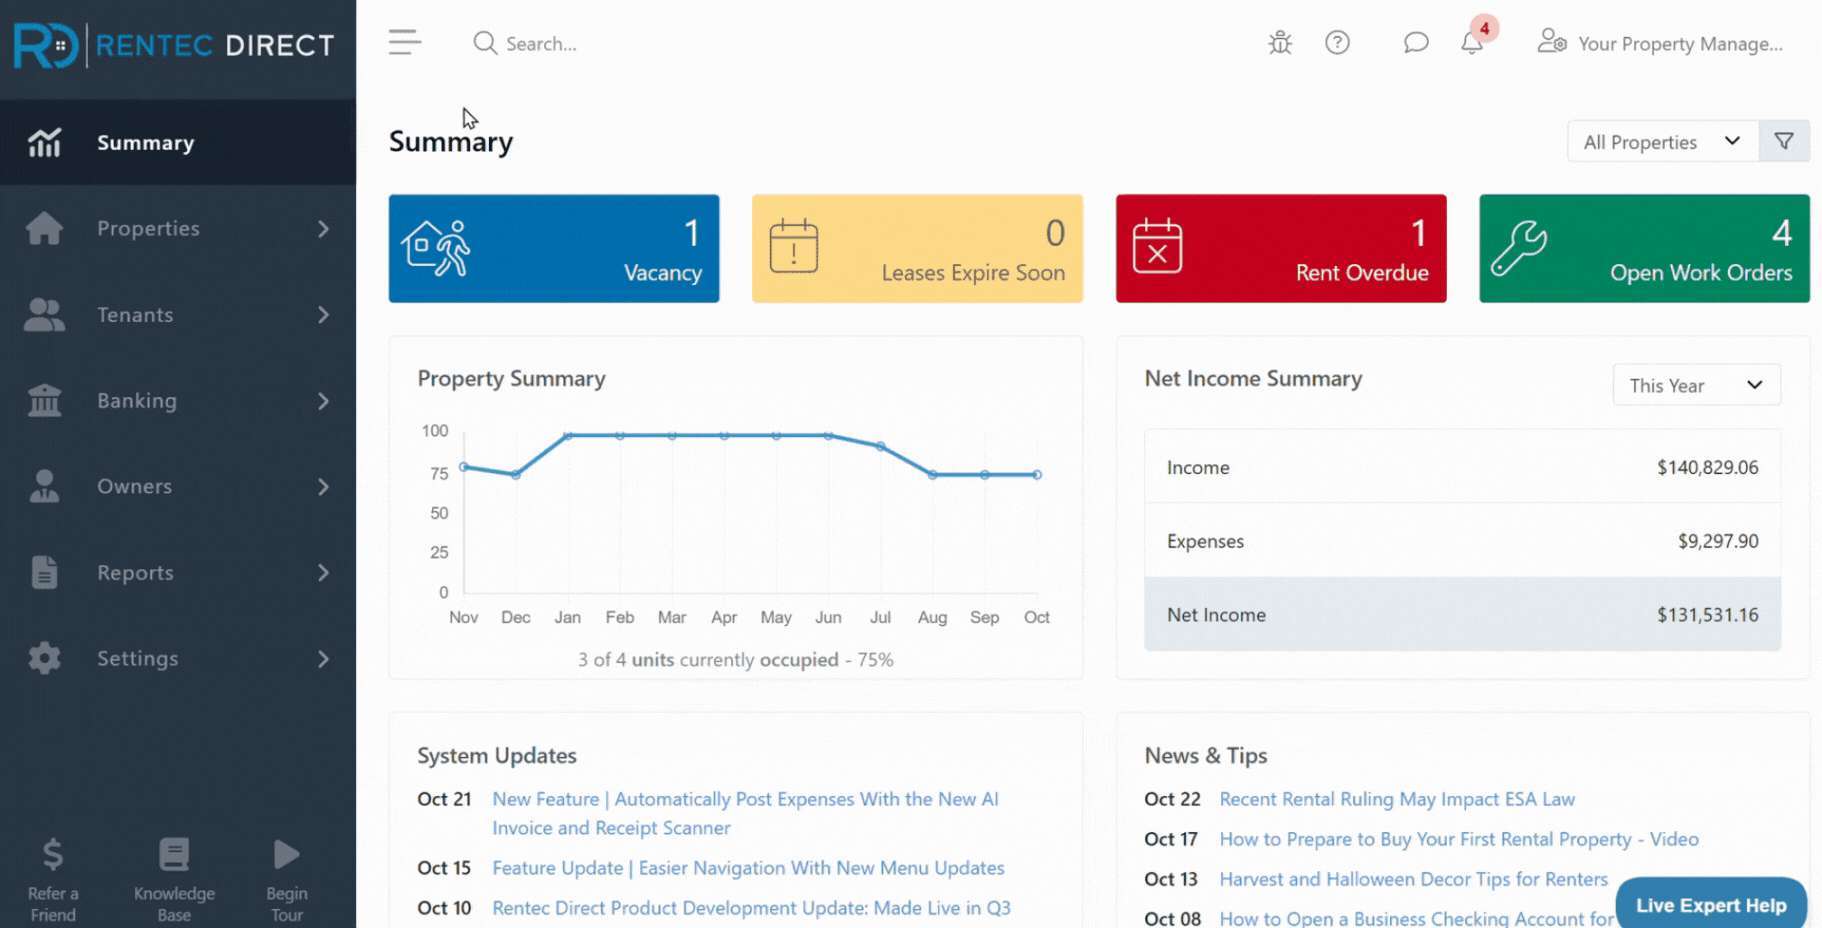The width and height of the screenshot is (1822, 928).
Task: Open the Harvest and Halloween Decor Tips link
Action: pos(1413,879)
